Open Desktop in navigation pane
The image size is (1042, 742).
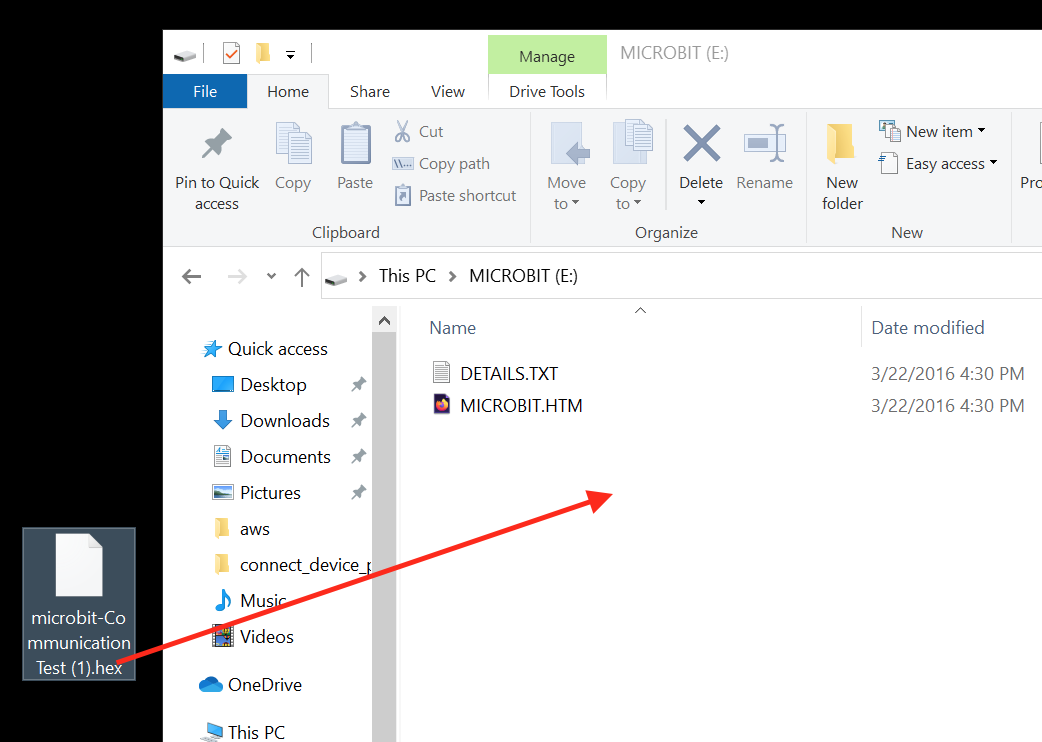pyautogui.click(x=273, y=385)
